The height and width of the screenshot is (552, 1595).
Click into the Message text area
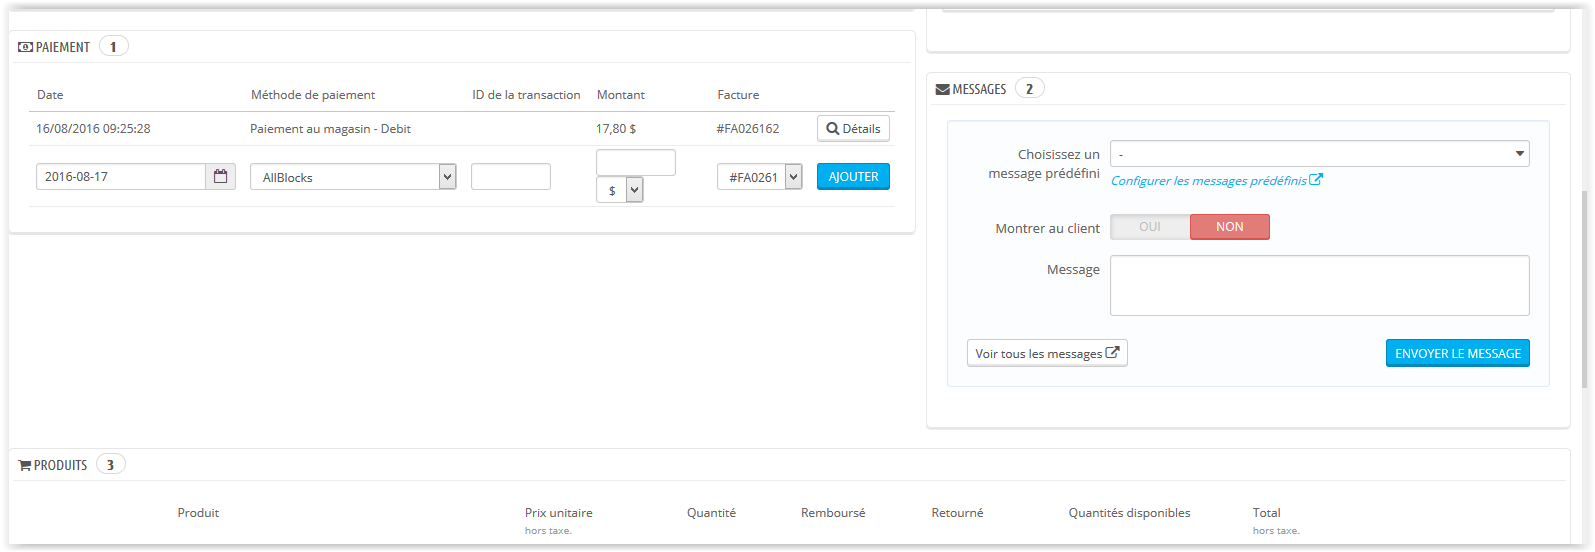tap(1320, 285)
